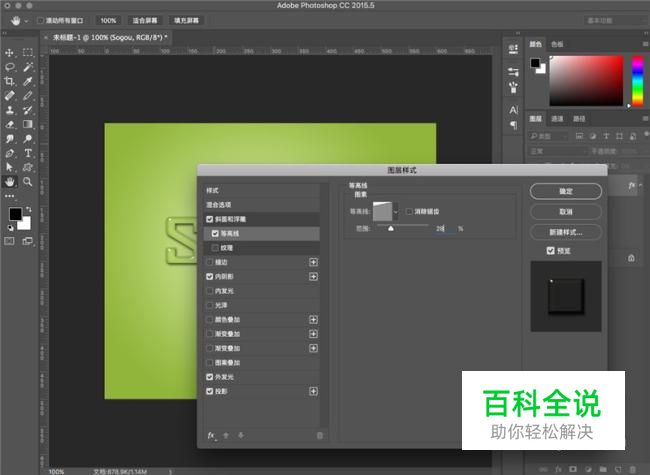Select the Rectangular Marquee tool
Screen dimensions: 650x475
click(x=28, y=52)
